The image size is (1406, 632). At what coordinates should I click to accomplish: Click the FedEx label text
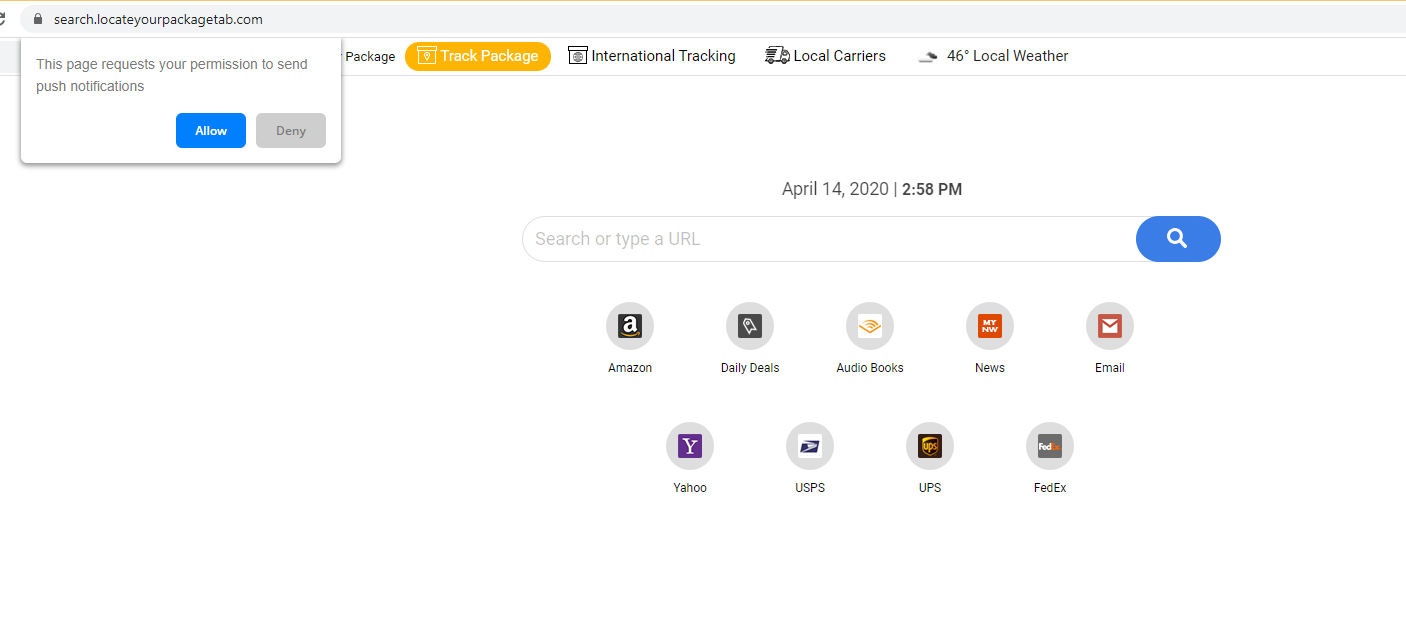click(x=1050, y=488)
